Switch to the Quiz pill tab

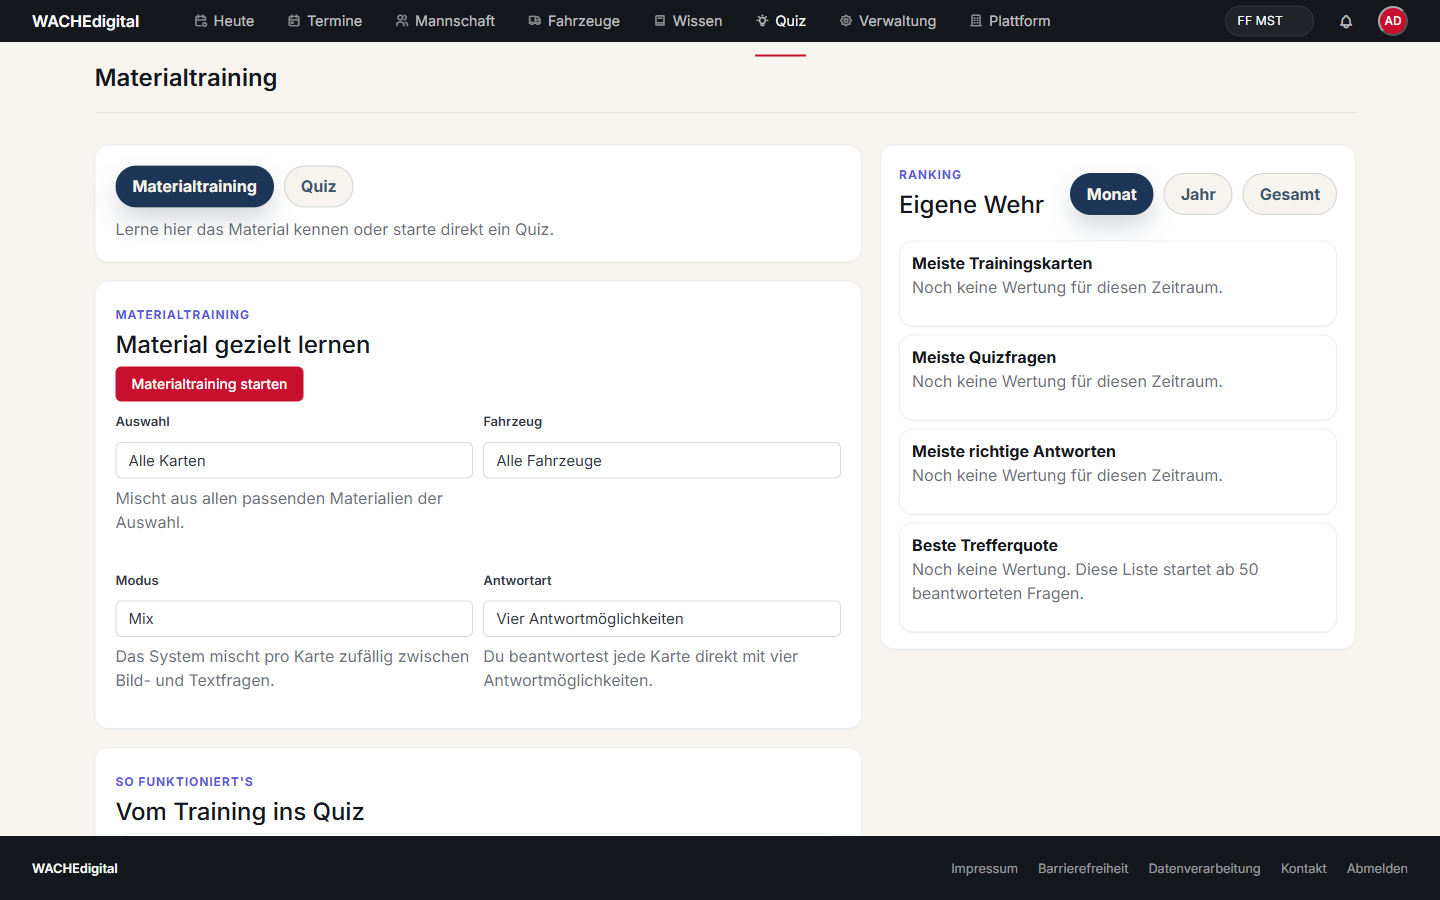319,187
